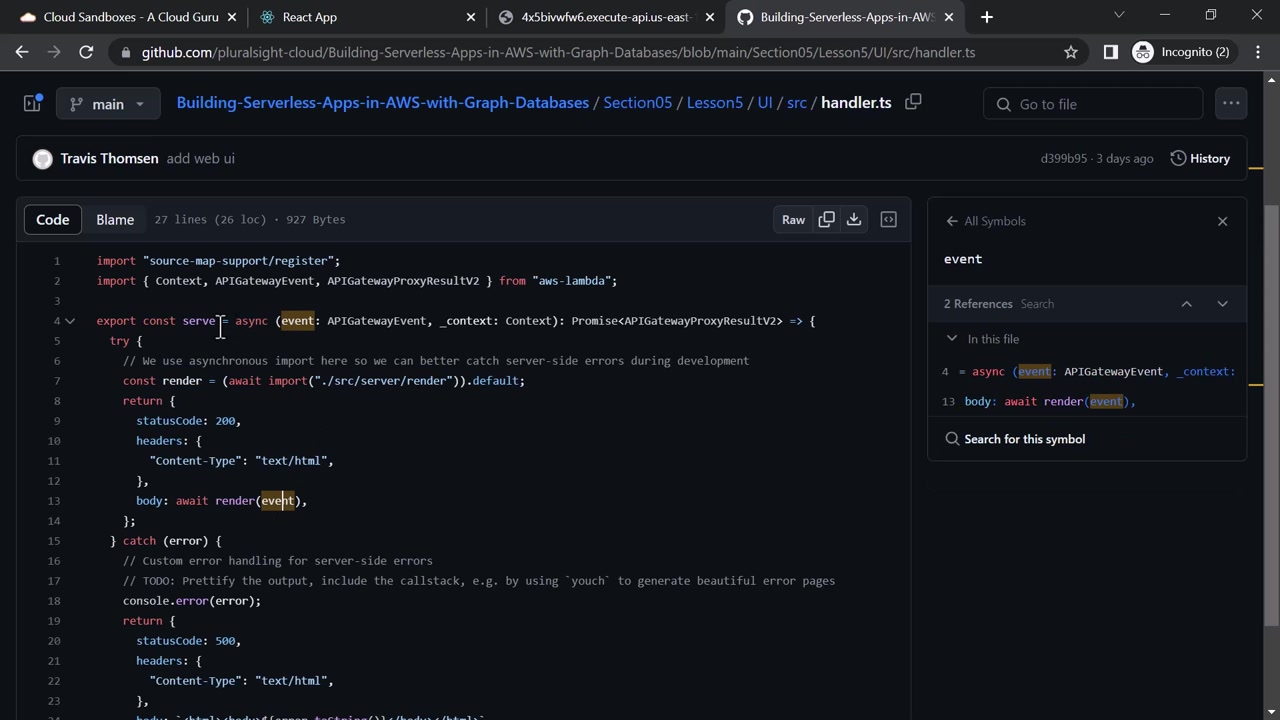Open the more file actions menu

[1230, 103]
